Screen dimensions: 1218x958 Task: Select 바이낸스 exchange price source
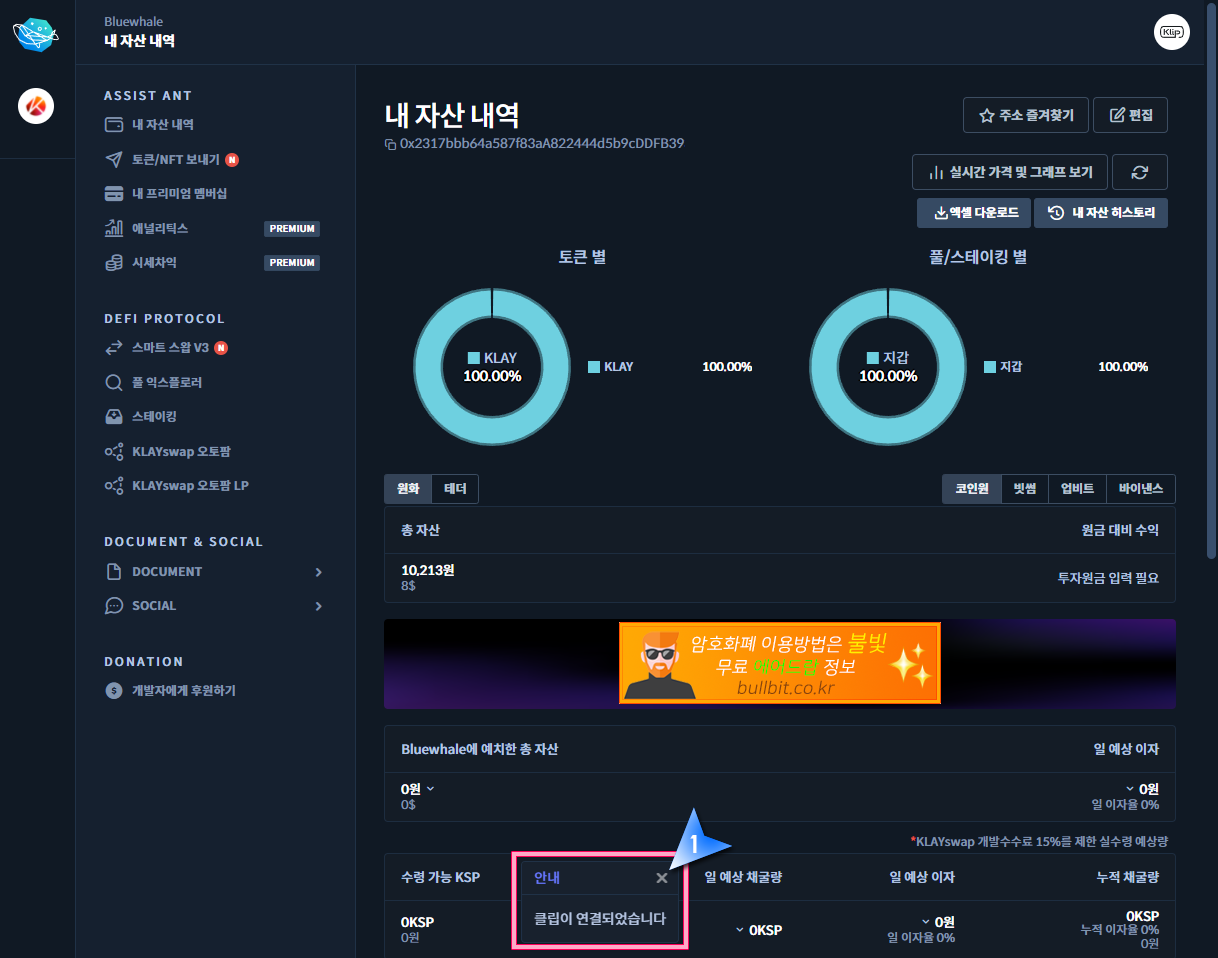pyautogui.click(x=1141, y=488)
